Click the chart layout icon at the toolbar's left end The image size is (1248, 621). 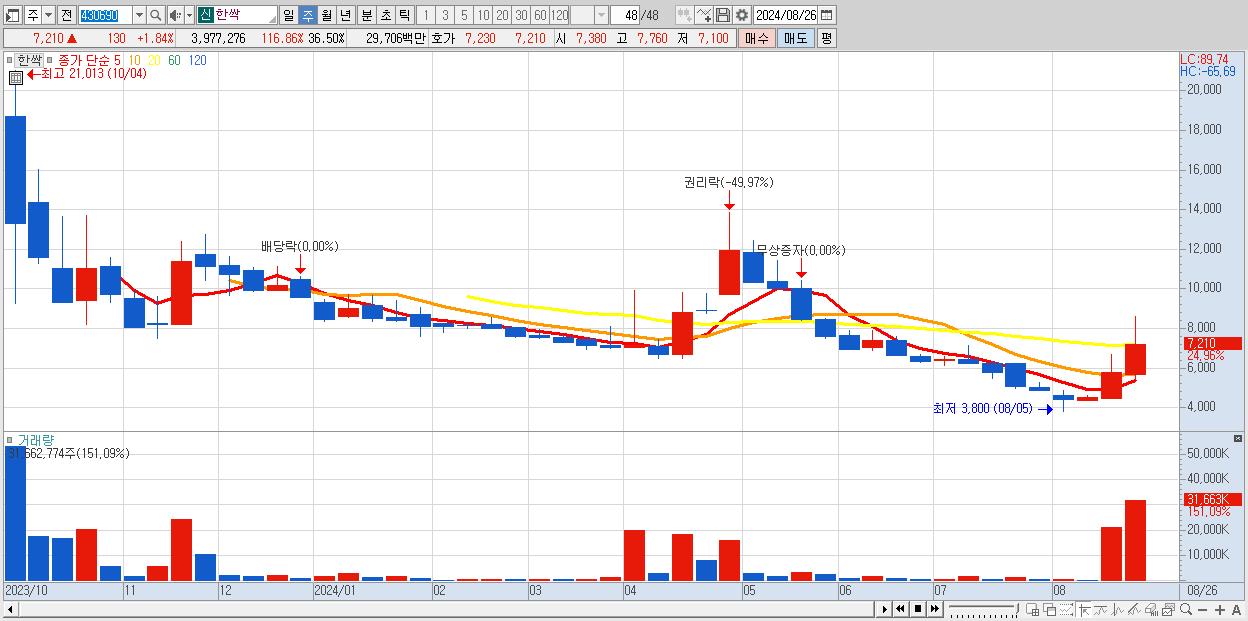coord(13,15)
